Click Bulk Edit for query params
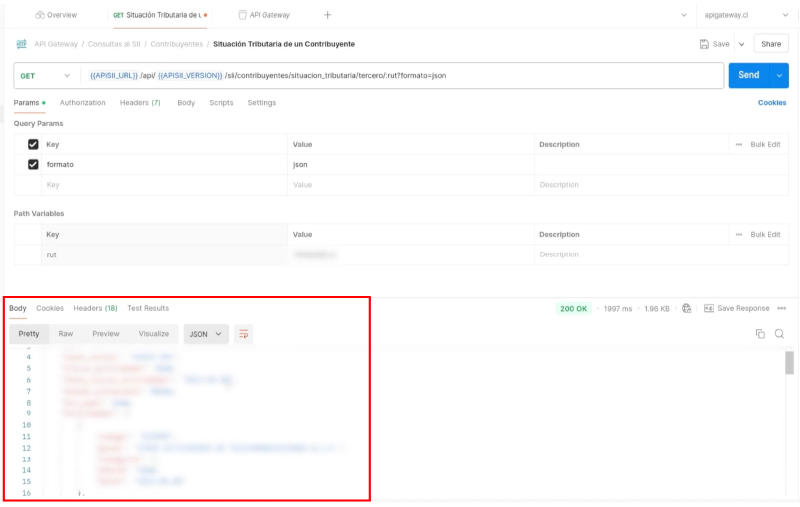 765,145
